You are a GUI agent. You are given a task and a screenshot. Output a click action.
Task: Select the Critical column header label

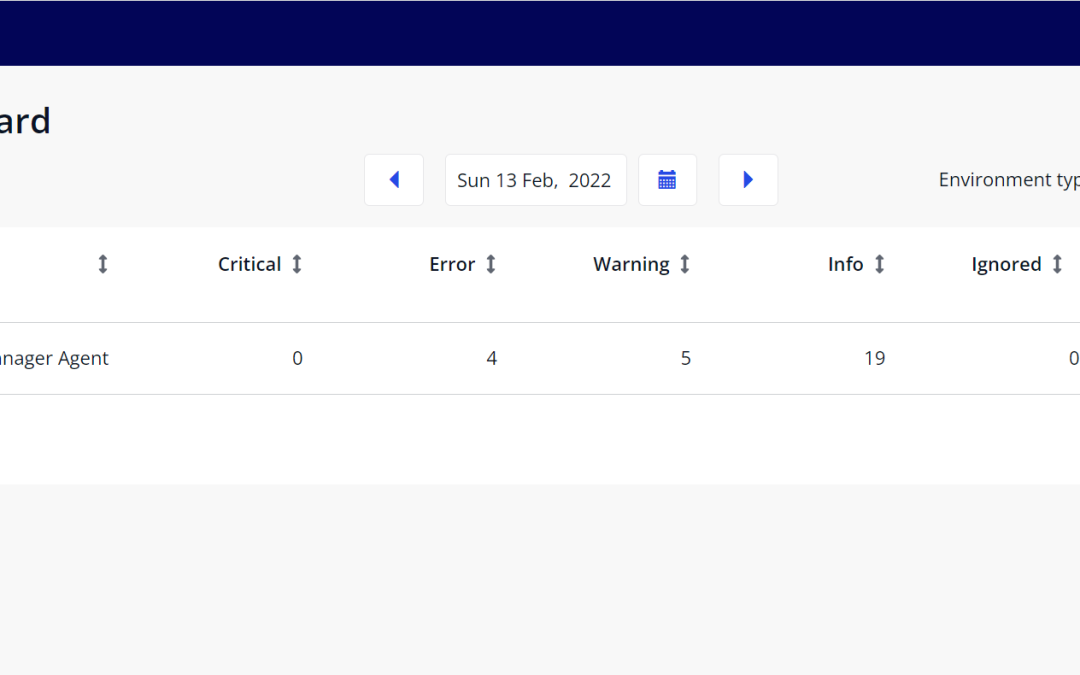(249, 264)
